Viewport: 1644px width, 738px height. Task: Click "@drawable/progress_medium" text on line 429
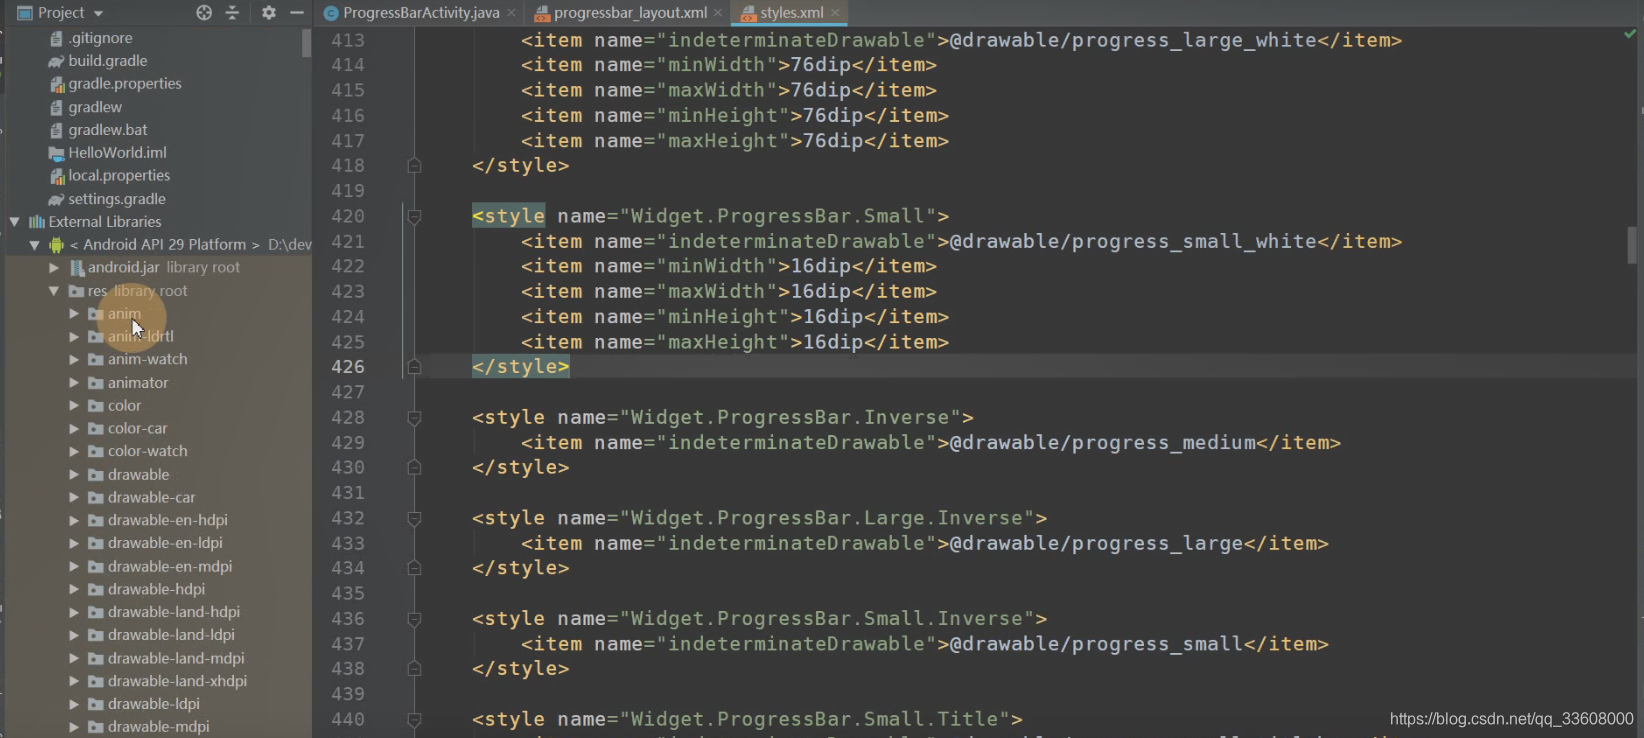(x=1102, y=443)
